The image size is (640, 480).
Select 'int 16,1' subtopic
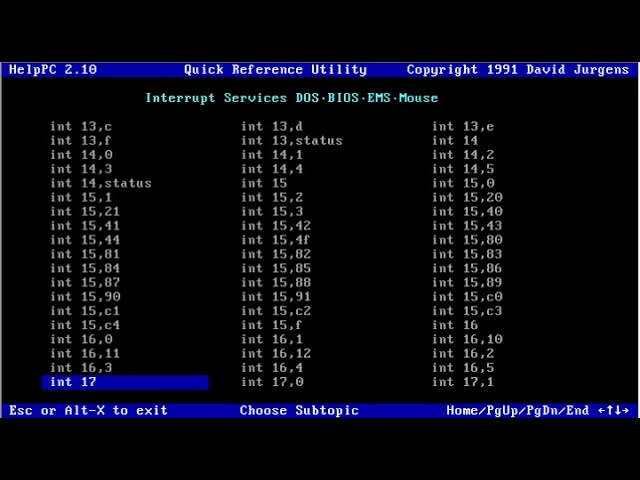pos(272,339)
